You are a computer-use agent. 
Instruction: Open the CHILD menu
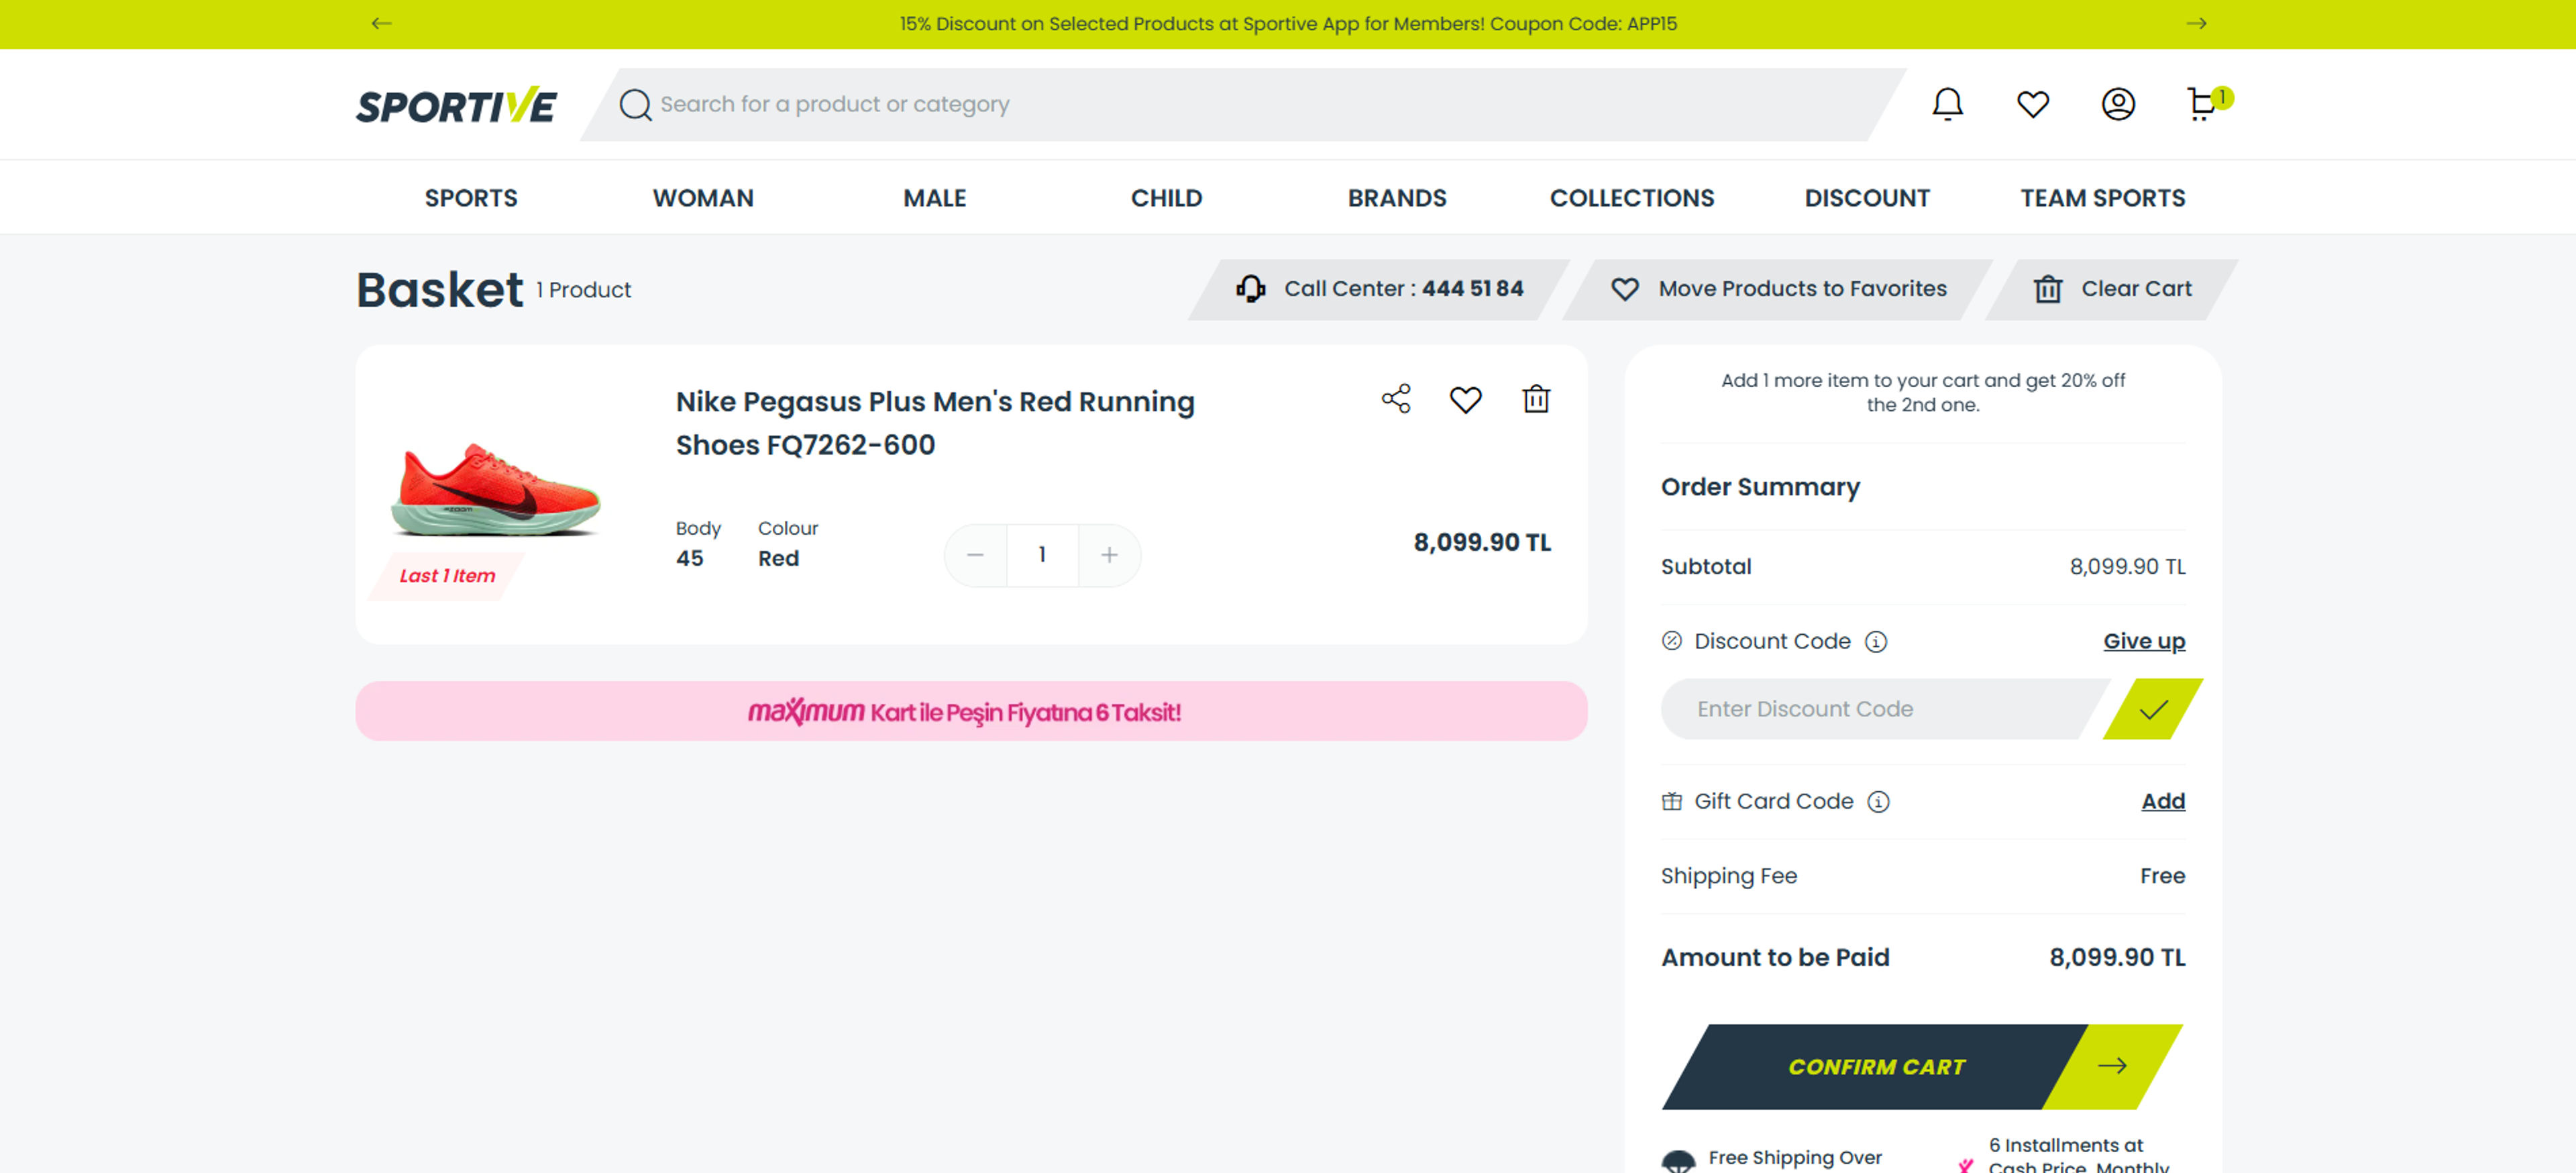(1166, 198)
